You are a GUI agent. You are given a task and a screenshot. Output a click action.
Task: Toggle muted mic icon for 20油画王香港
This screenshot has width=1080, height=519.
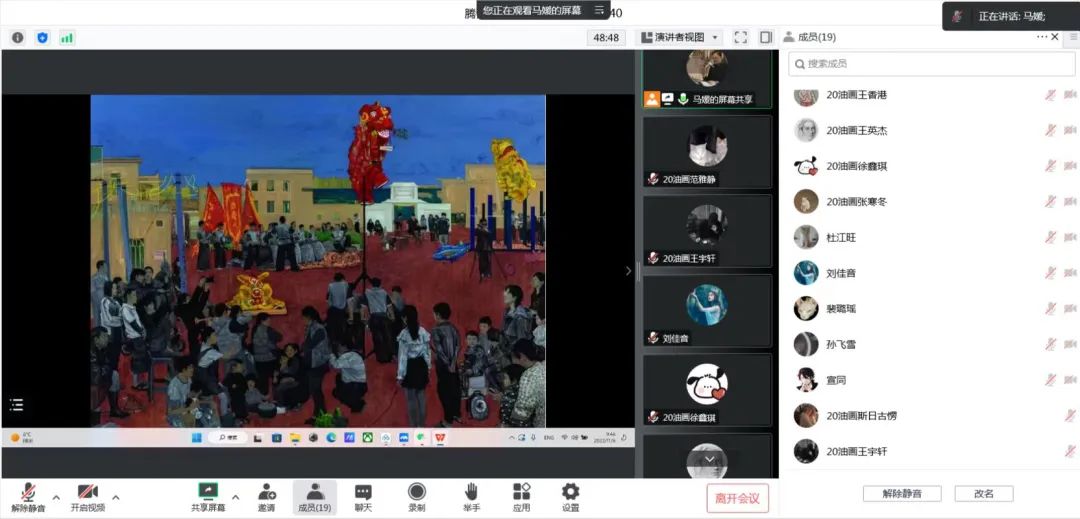(x=1050, y=95)
